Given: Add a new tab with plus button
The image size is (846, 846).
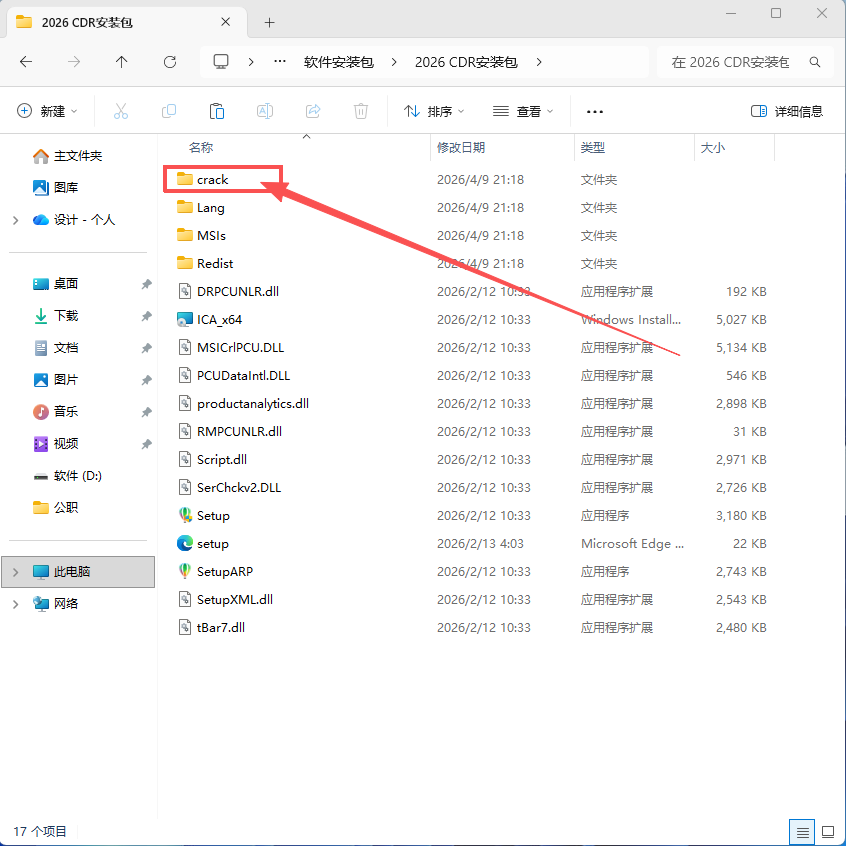Looking at the screenshot, I should click(269, 22).
